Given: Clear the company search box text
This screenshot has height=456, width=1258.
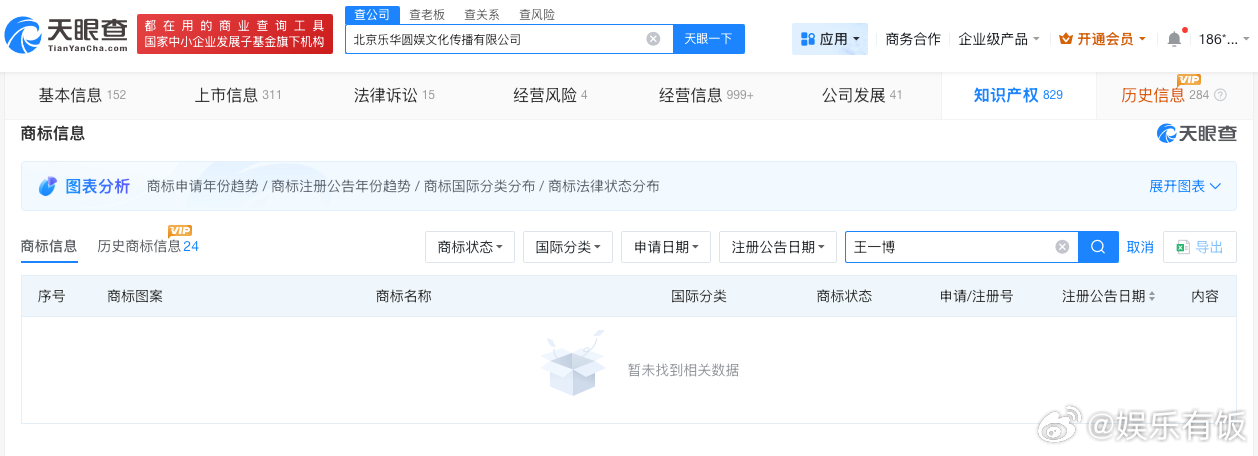Looking at the screenshot, I should tap(653, 39).
